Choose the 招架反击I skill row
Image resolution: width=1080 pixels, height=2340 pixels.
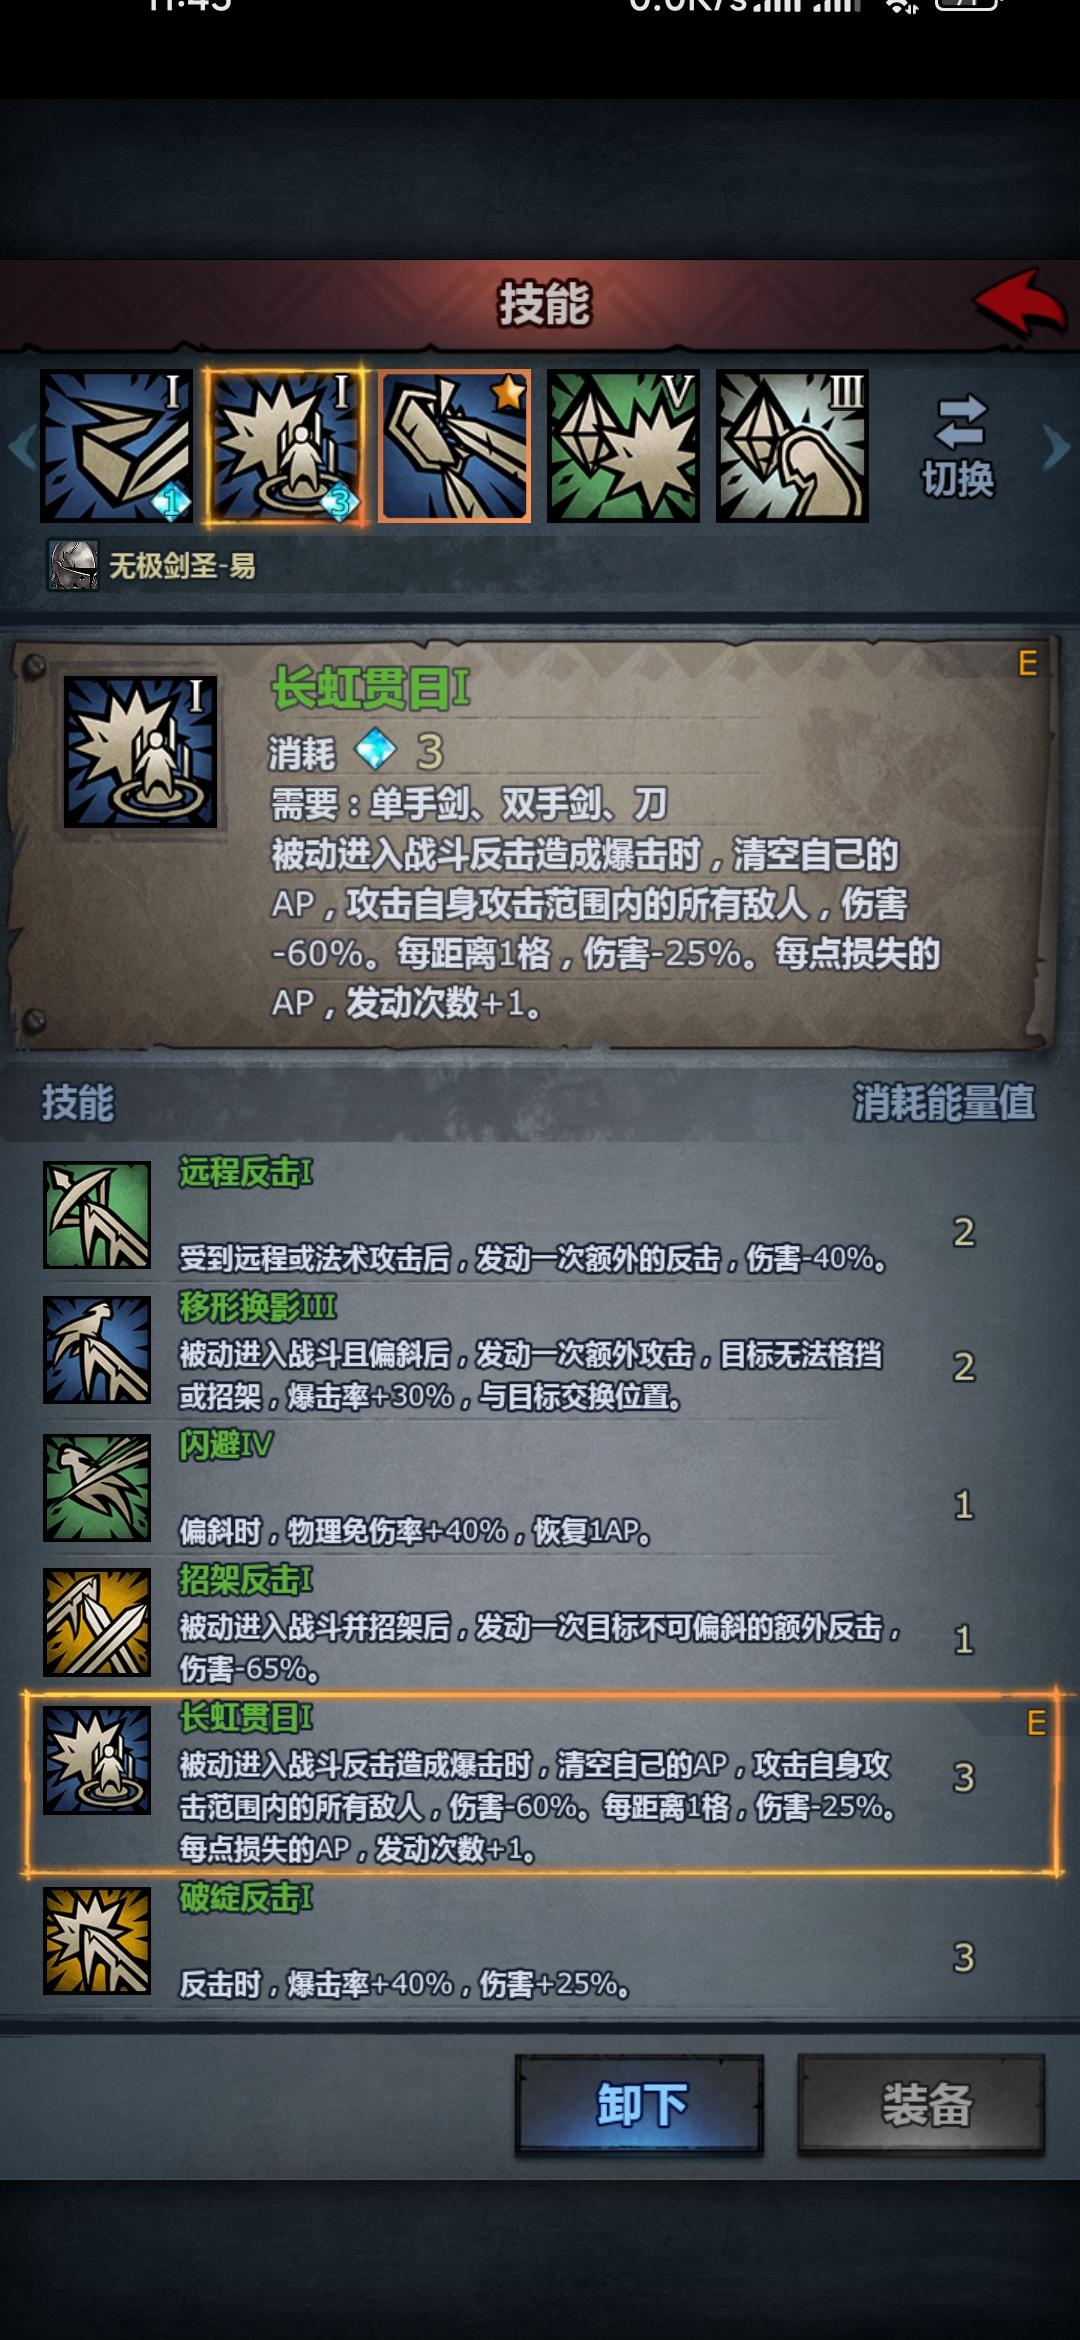(540, 1623)
